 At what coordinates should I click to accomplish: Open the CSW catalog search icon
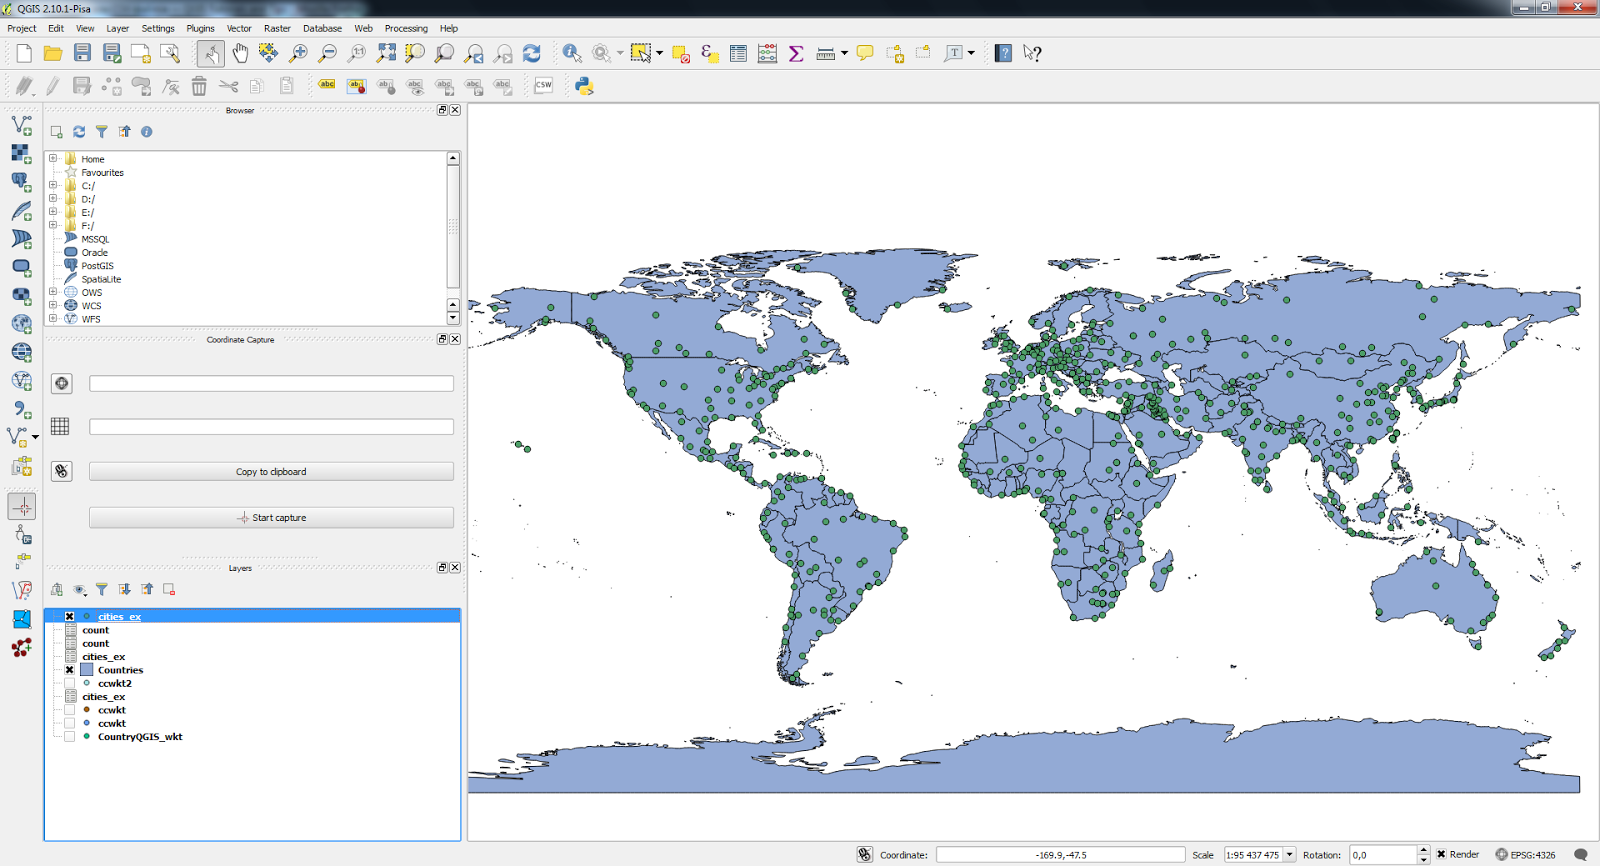point(543,86)
